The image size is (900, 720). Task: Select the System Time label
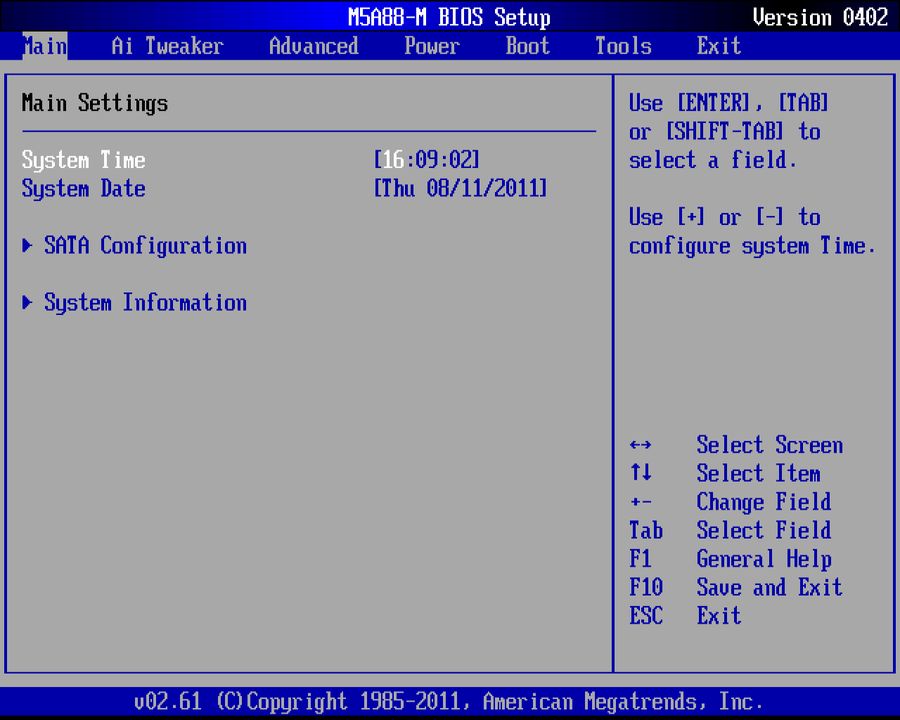tap(83, 160)
